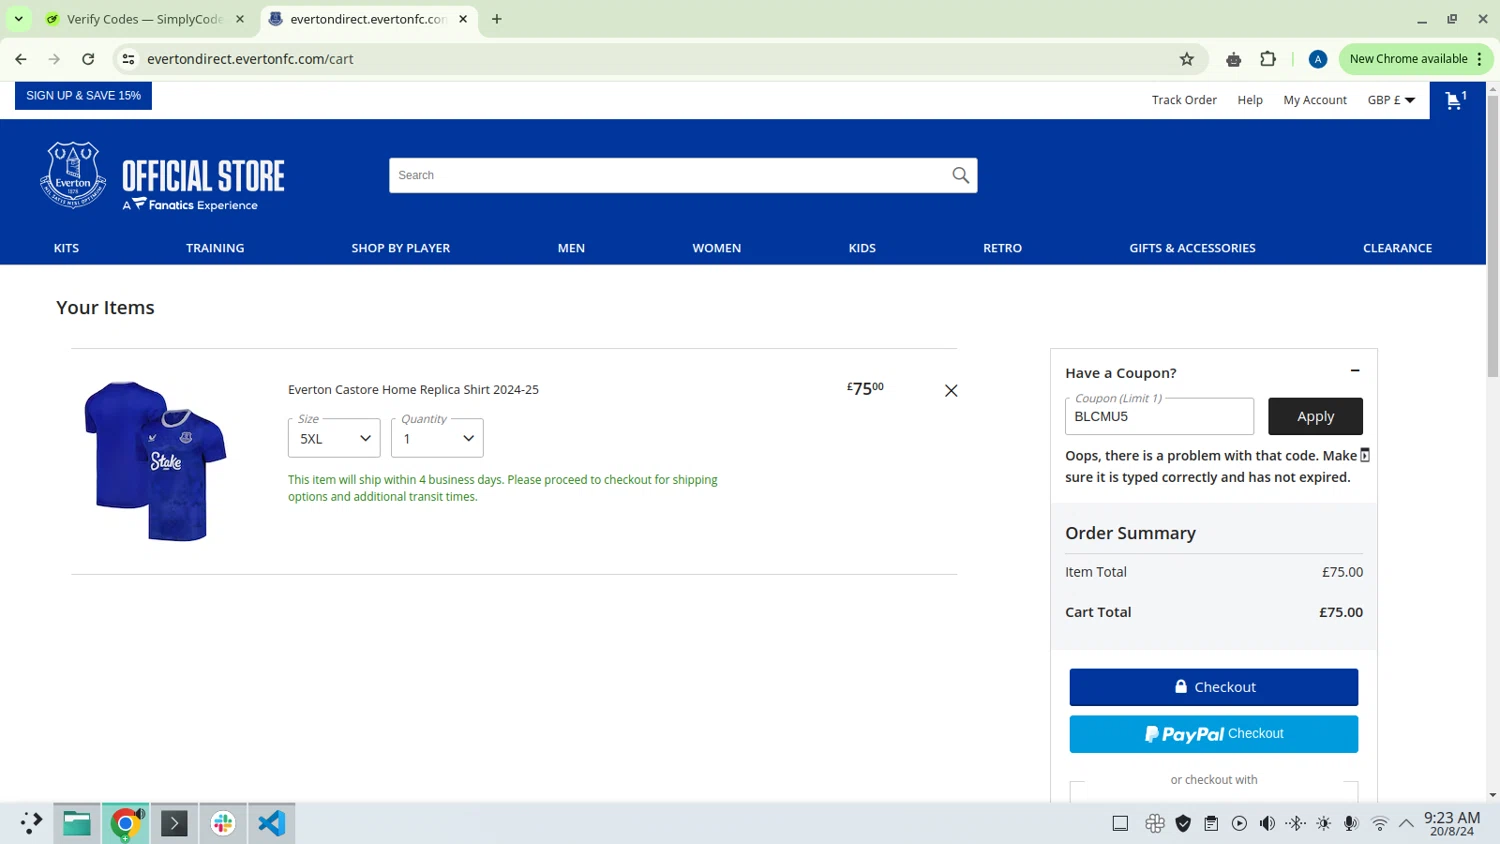Open the SHOP BY PLAYER menu

point(401,248)
